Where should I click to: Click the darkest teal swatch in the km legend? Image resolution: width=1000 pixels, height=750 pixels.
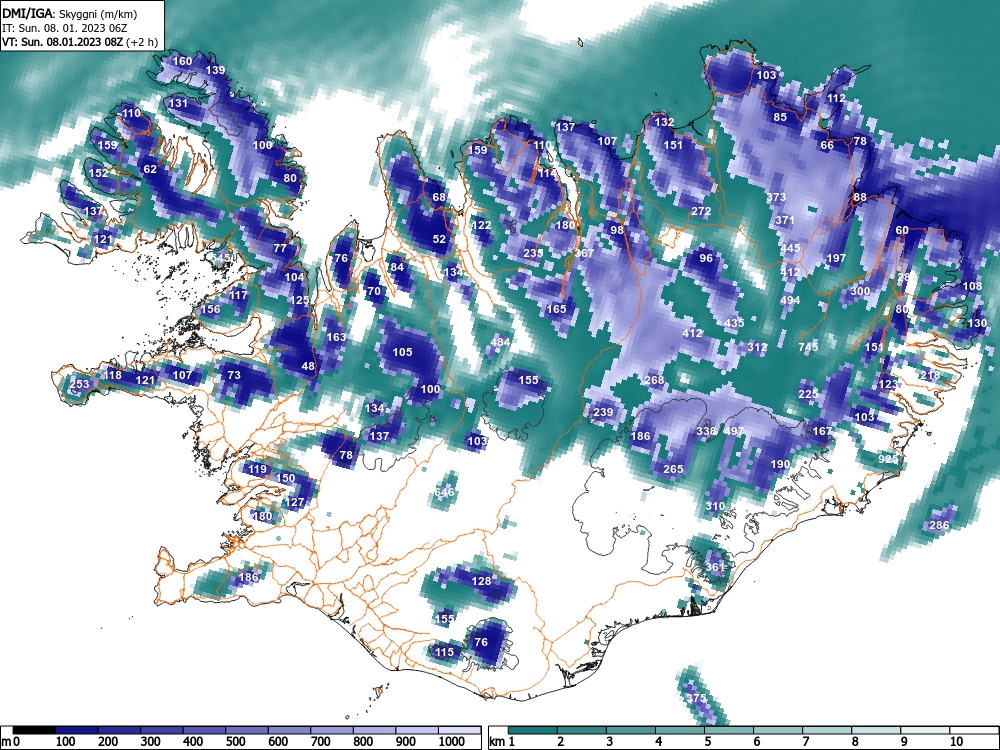[533, 730]
